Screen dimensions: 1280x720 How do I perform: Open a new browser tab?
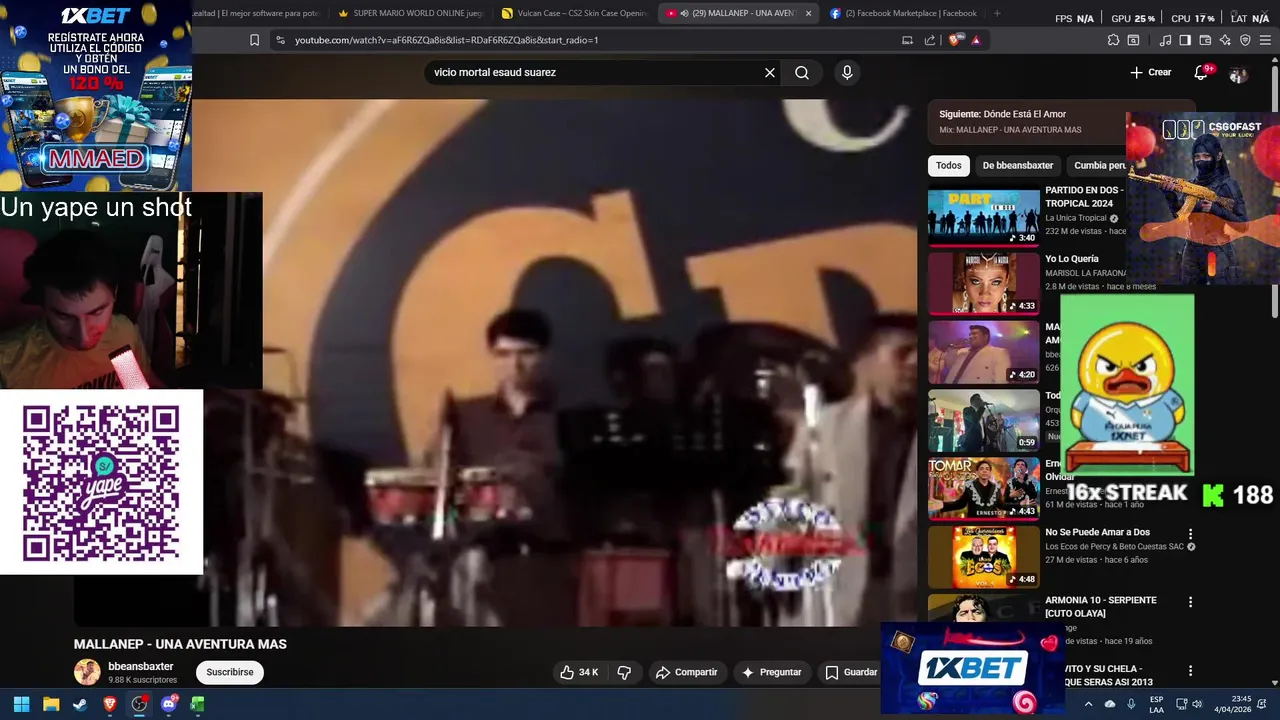(x=997, y=13)
